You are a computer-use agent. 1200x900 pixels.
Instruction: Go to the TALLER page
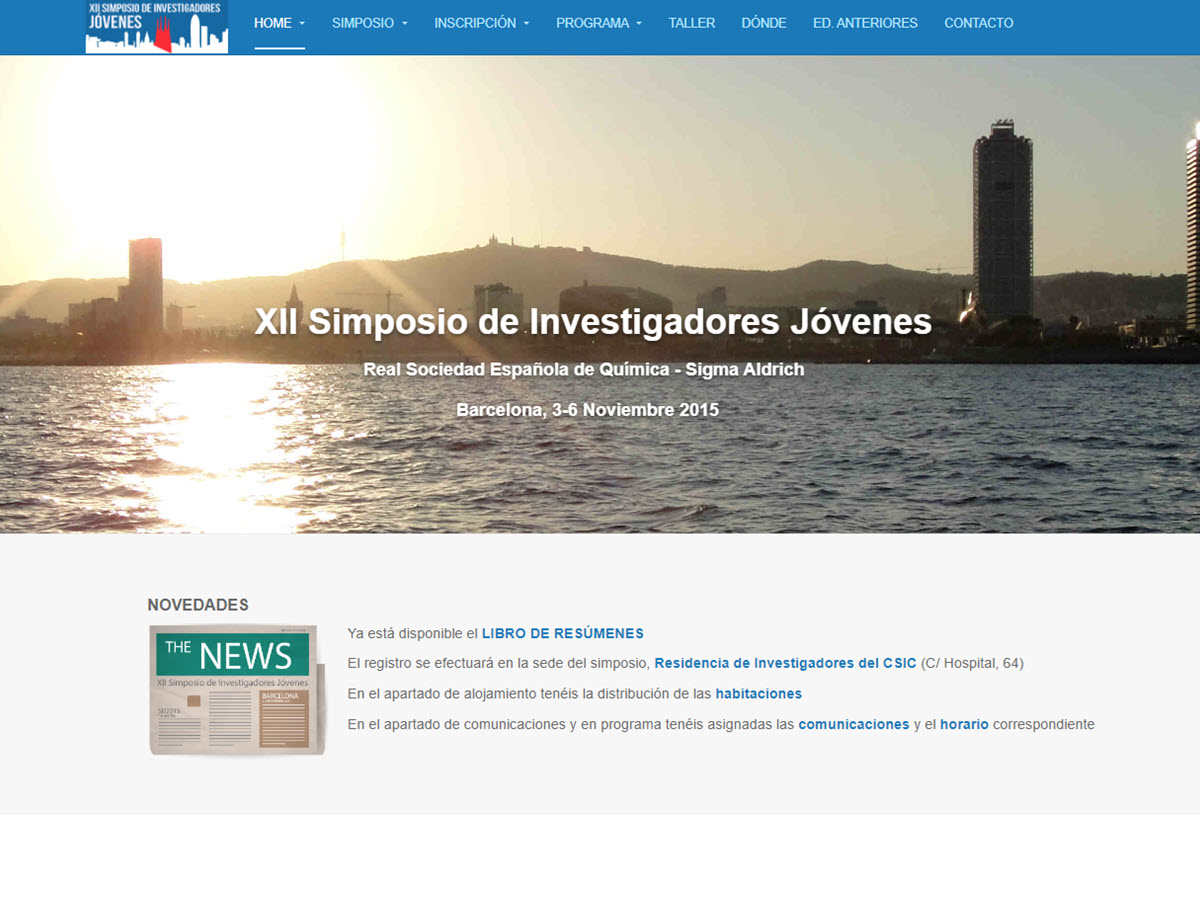click(691, 23)
